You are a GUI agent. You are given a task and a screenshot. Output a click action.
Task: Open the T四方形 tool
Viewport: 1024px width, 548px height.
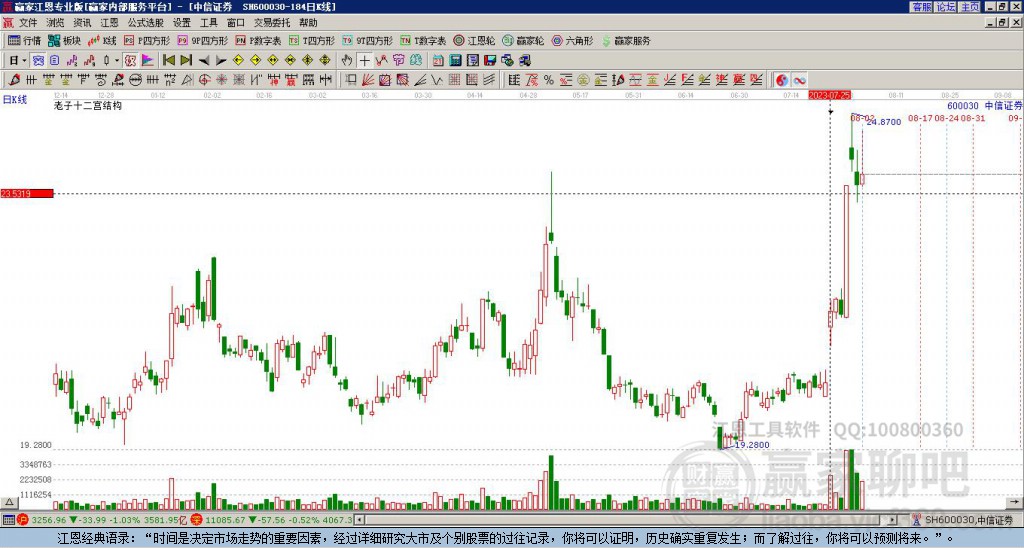pyautogui.click(x=312, y=40)
